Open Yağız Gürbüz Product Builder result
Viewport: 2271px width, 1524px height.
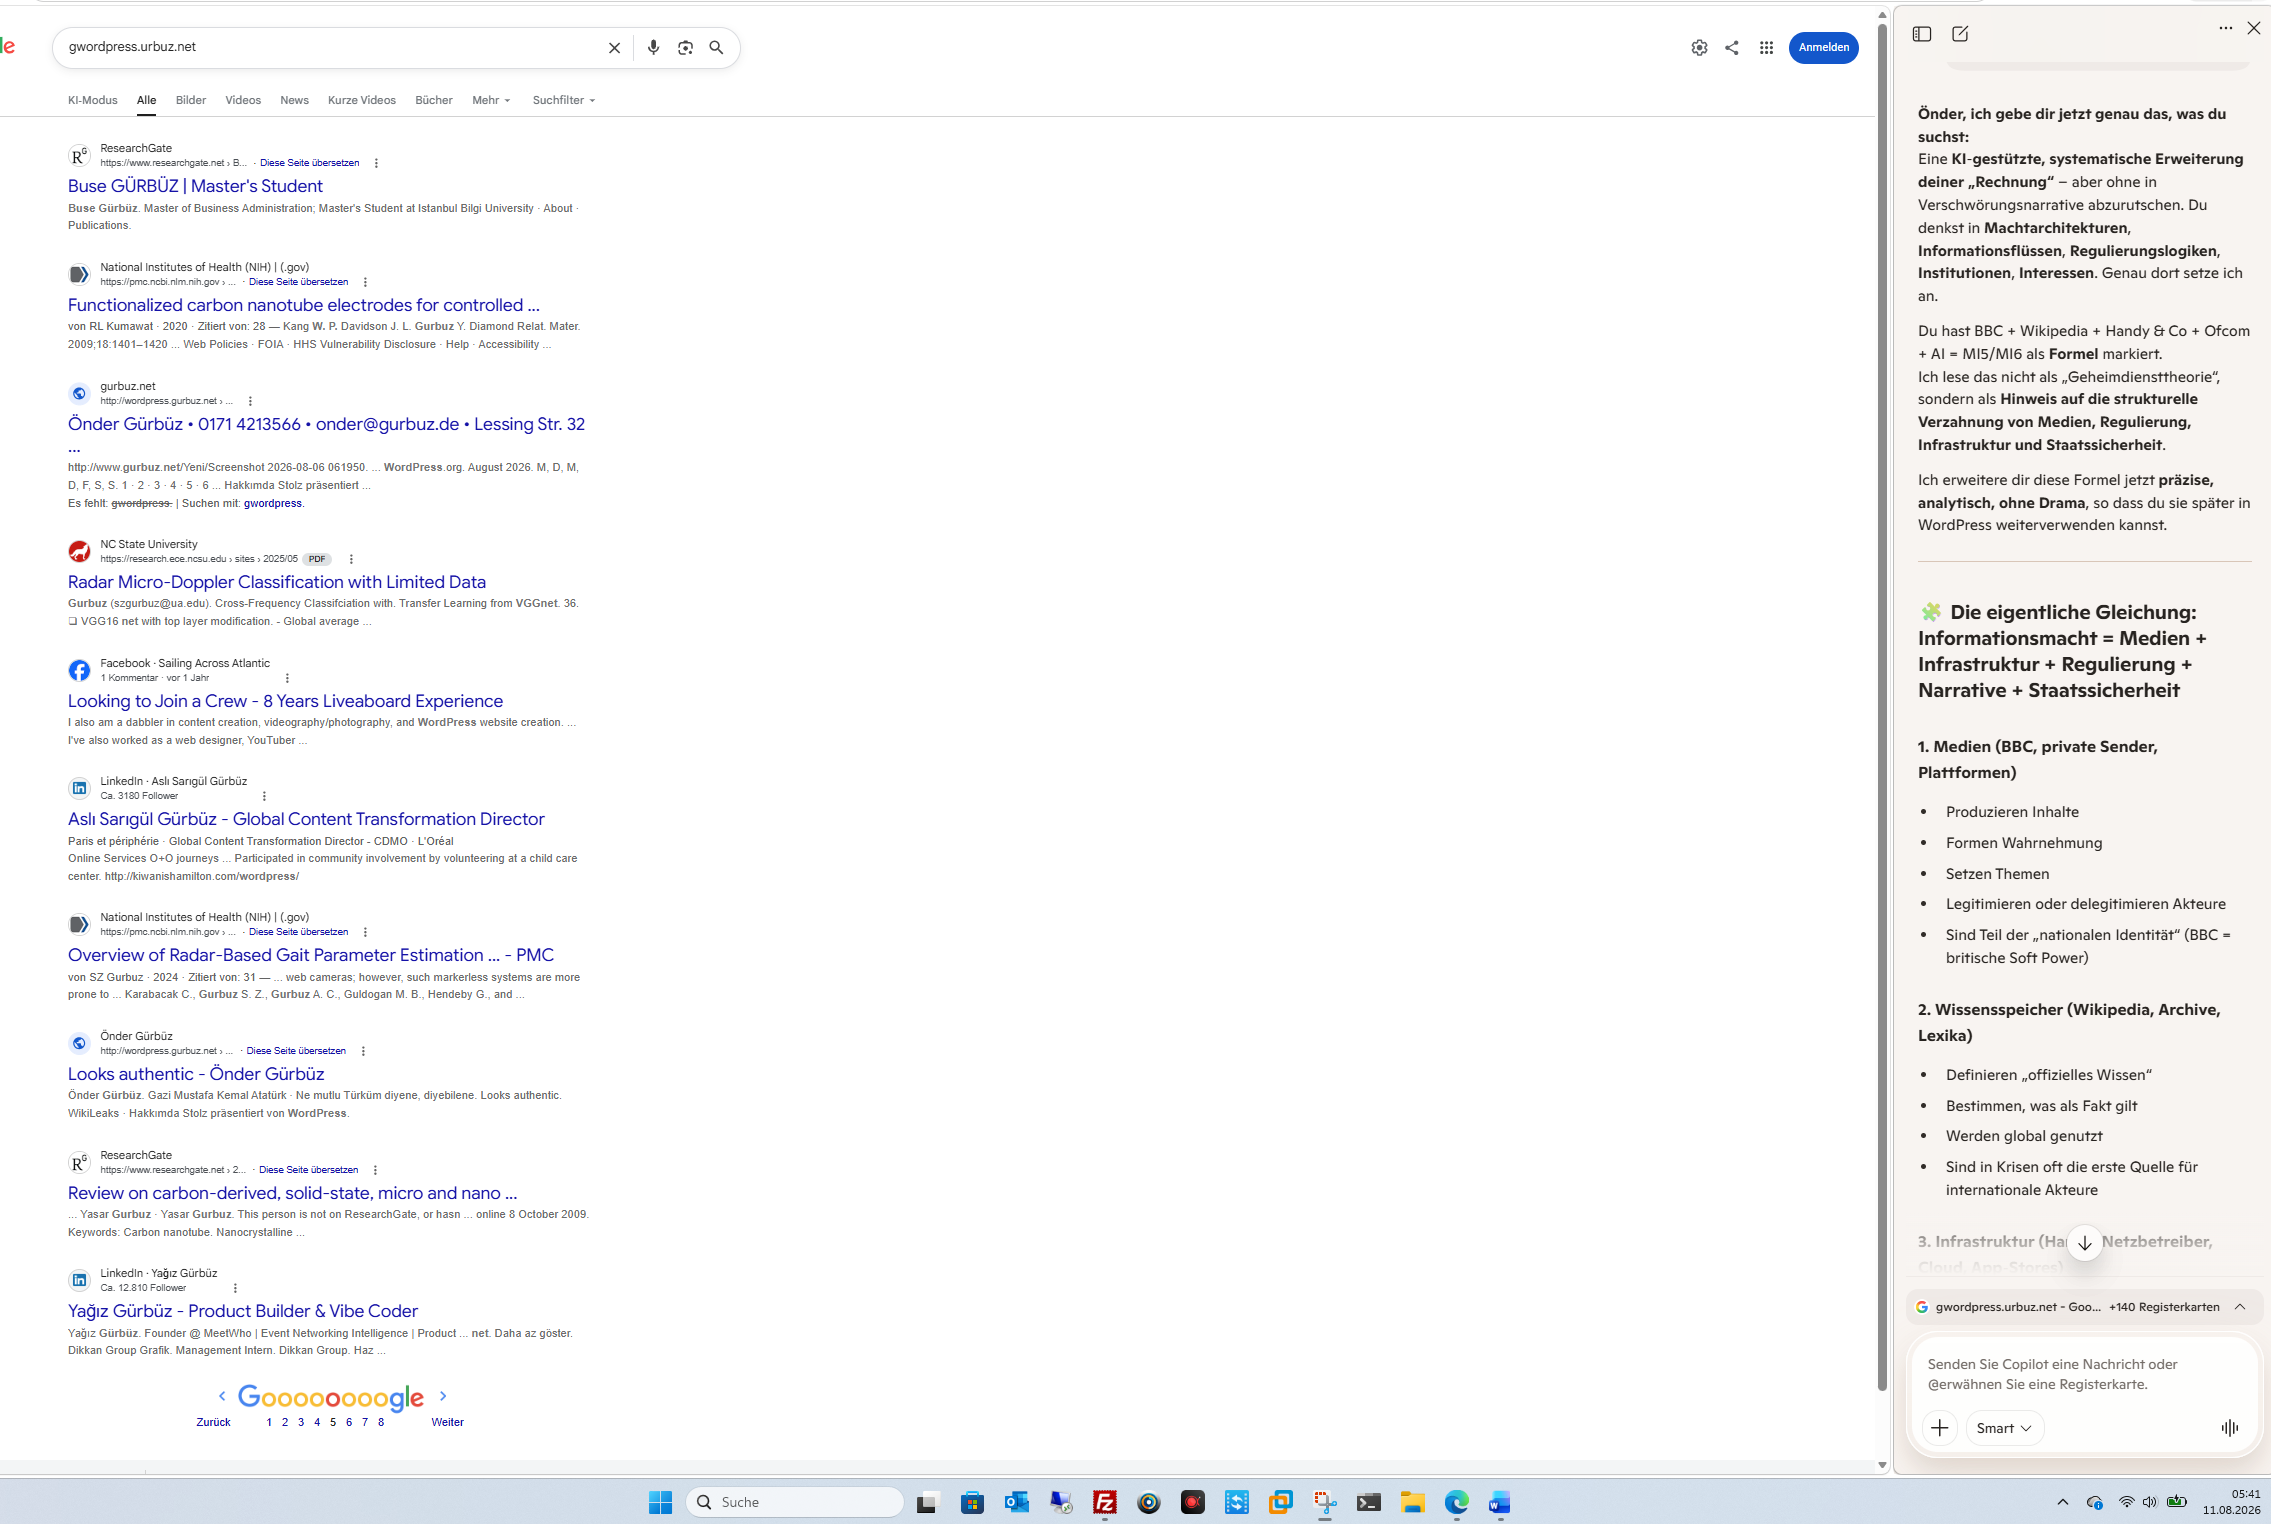pyautogui.click(x=243, y=1311)
